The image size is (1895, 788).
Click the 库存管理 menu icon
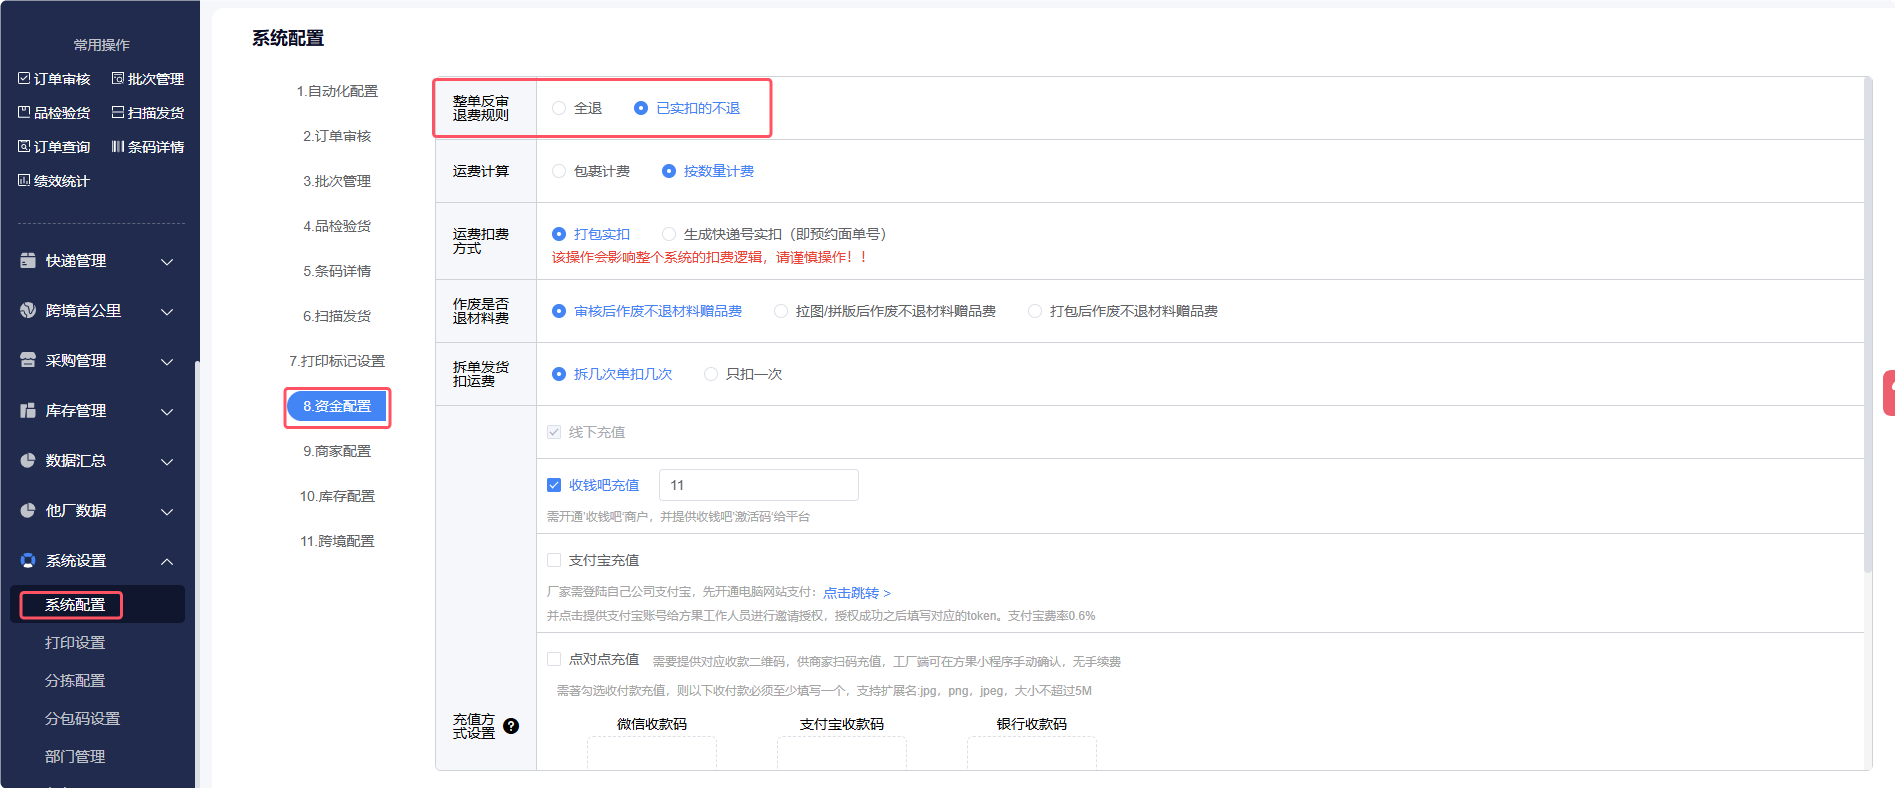pyautogui.click(x=28, y=410)
